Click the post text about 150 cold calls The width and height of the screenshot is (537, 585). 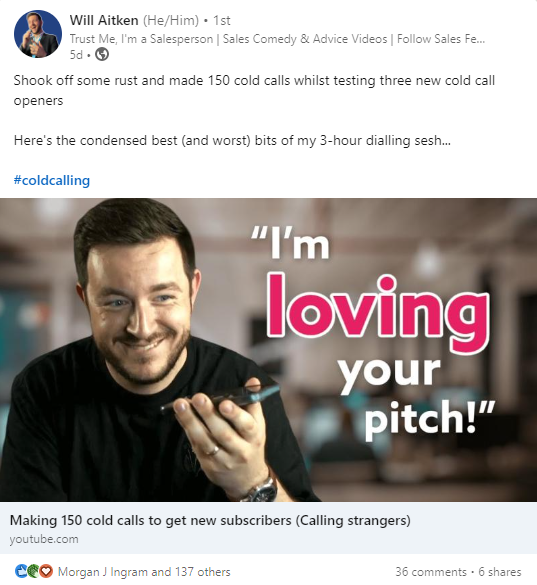point(254,90)
